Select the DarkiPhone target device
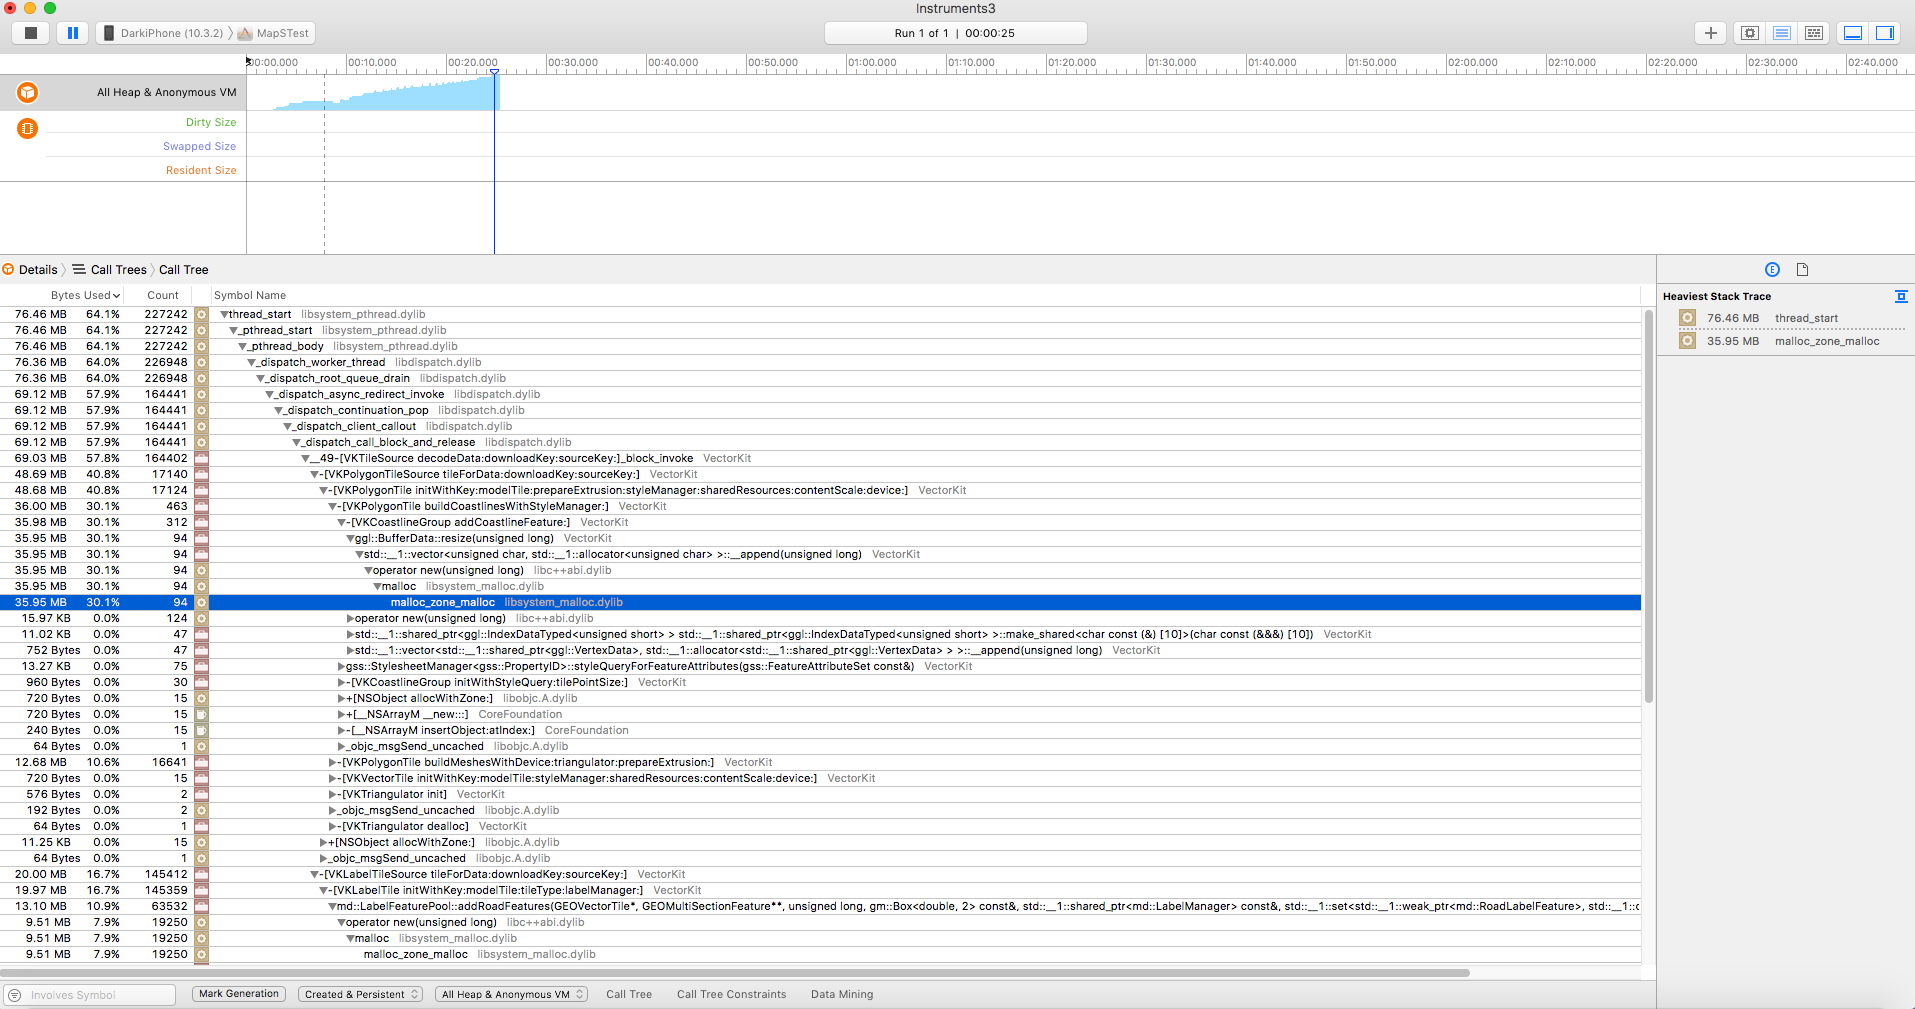The width and height of the screenshot is (1915, 1009). pyautogui.click(x=164, y=33)
